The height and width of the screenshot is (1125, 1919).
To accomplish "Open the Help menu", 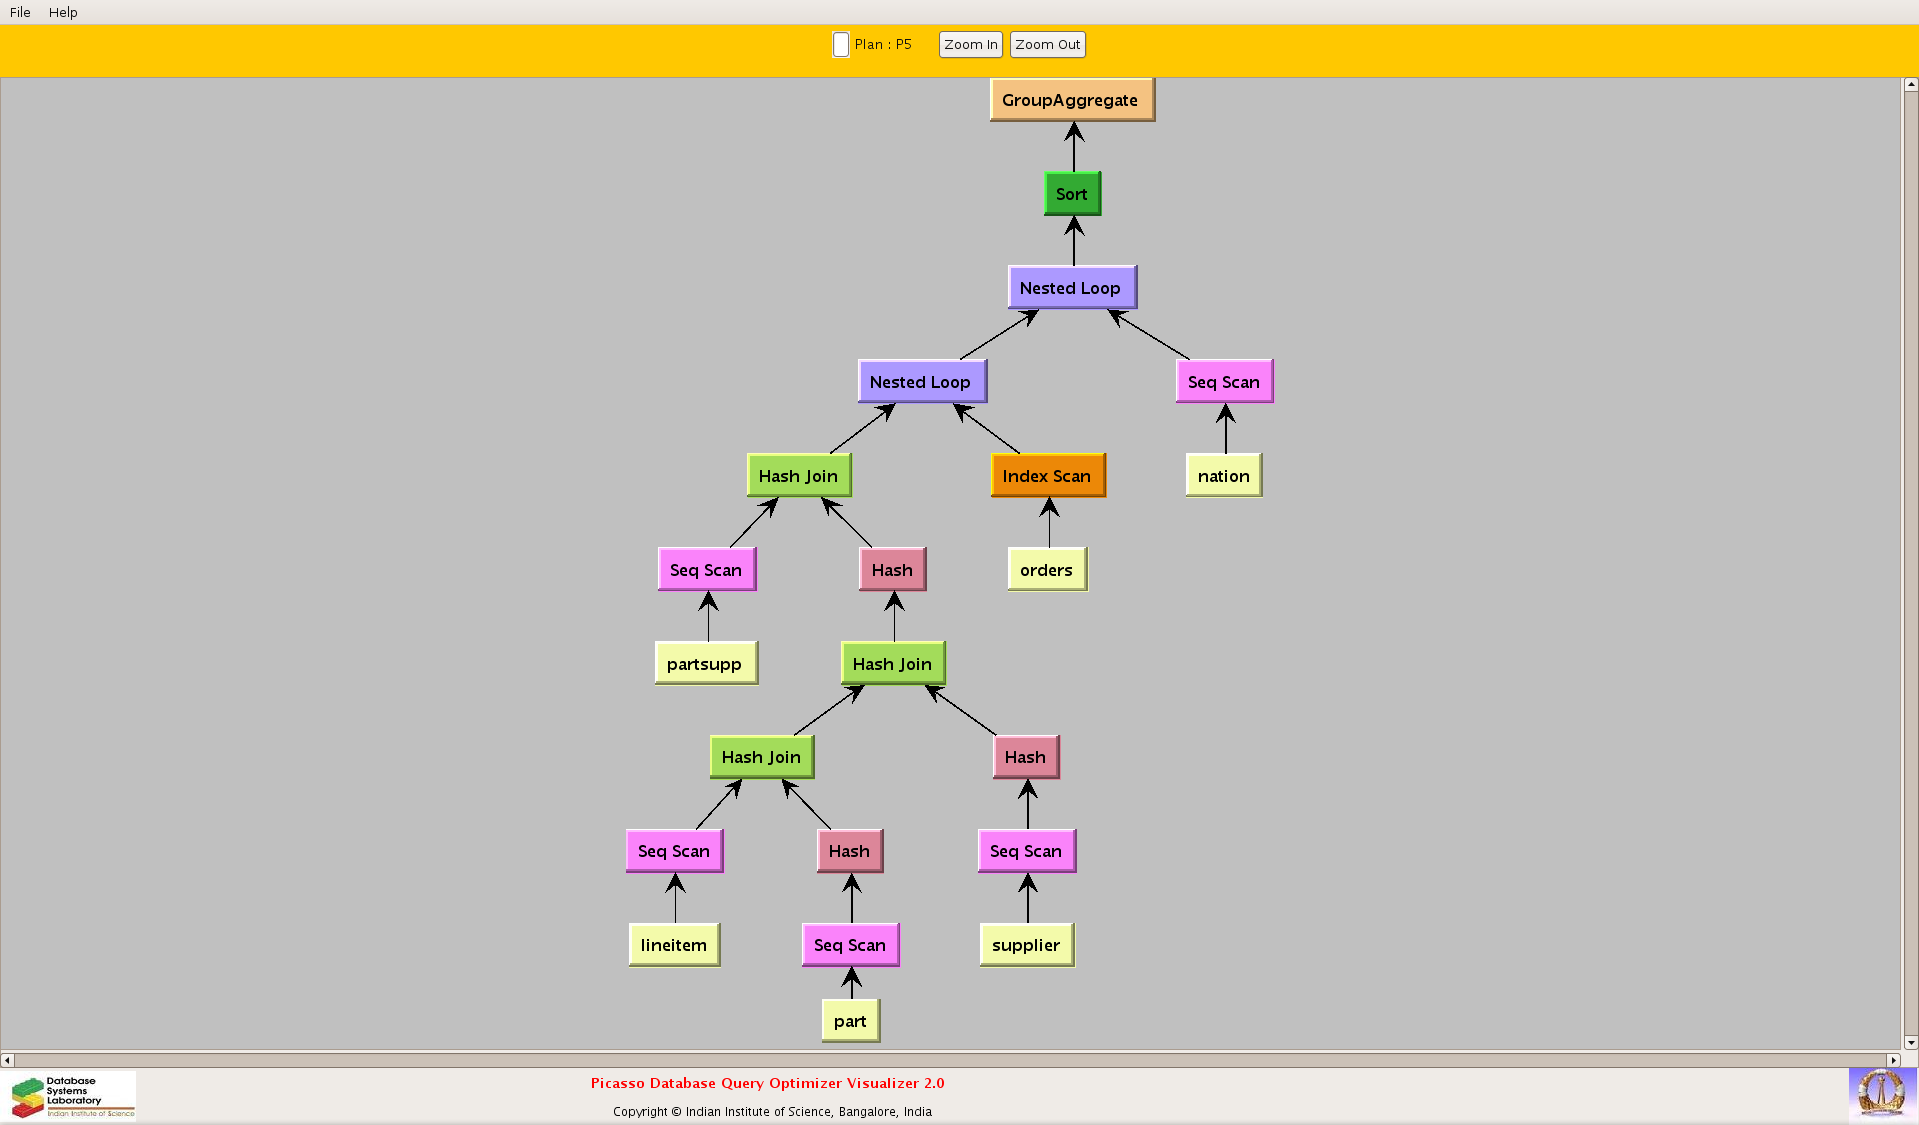I will pos(63,12).
